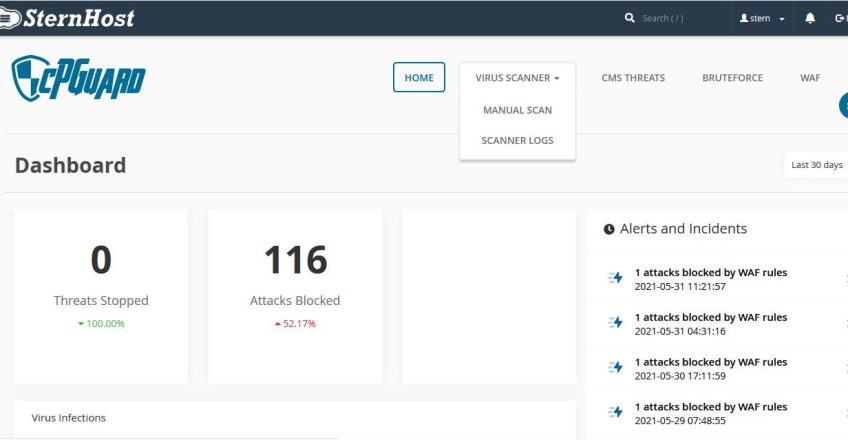Switch to the WAF tab
This screenshot has height=440, width=848.
(810, 77)
